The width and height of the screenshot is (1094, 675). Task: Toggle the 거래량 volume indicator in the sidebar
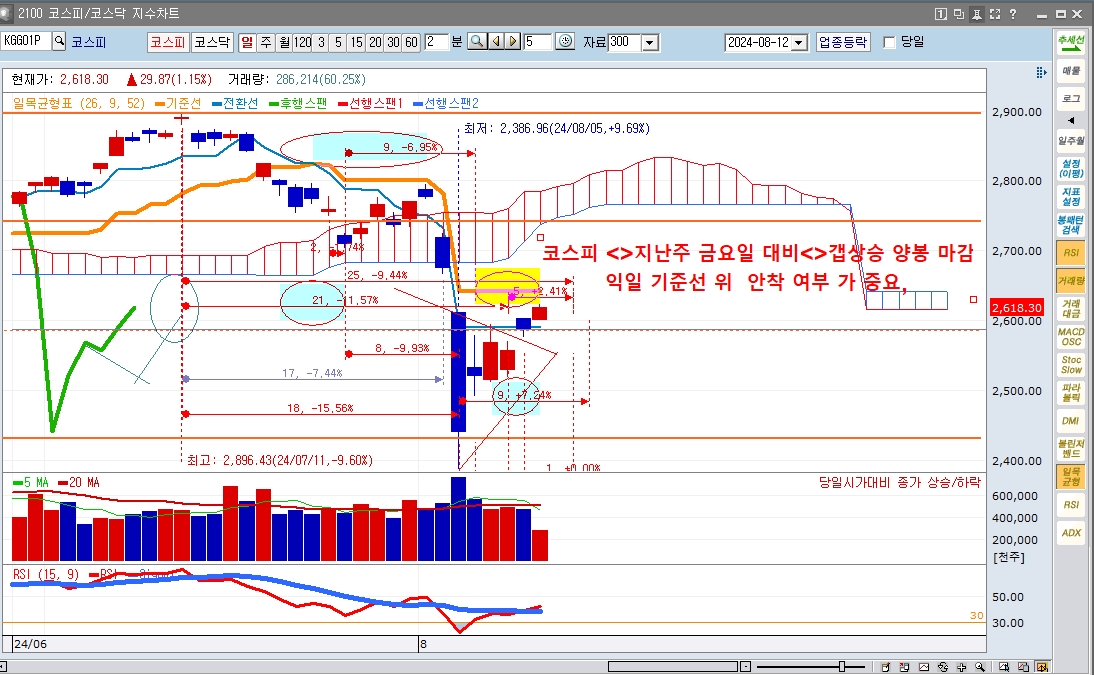[x=1071, y=283]
